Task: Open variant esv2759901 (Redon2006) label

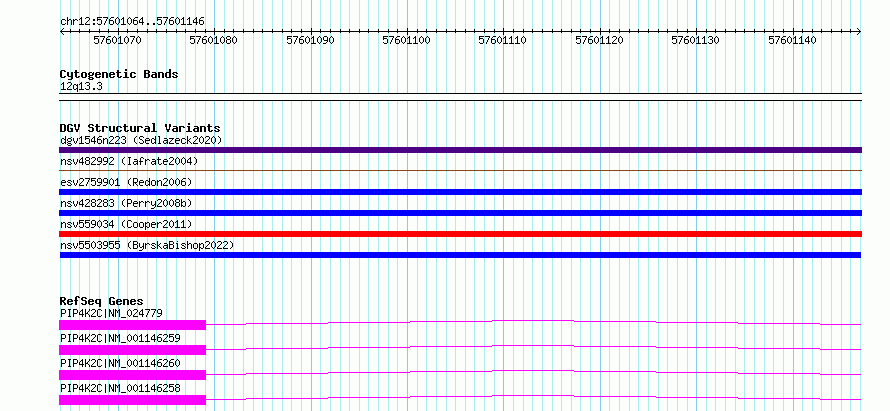Action: pyautogui.click(x=126, y=182)
